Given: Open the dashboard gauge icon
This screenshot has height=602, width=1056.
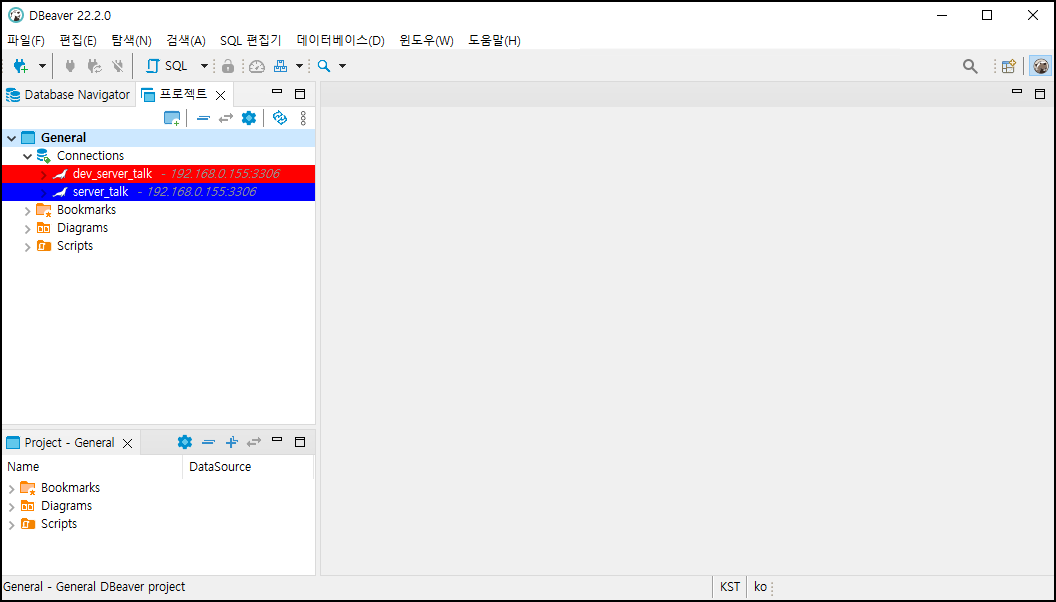Looking at the screenshot, I should (x=257, y=66).
